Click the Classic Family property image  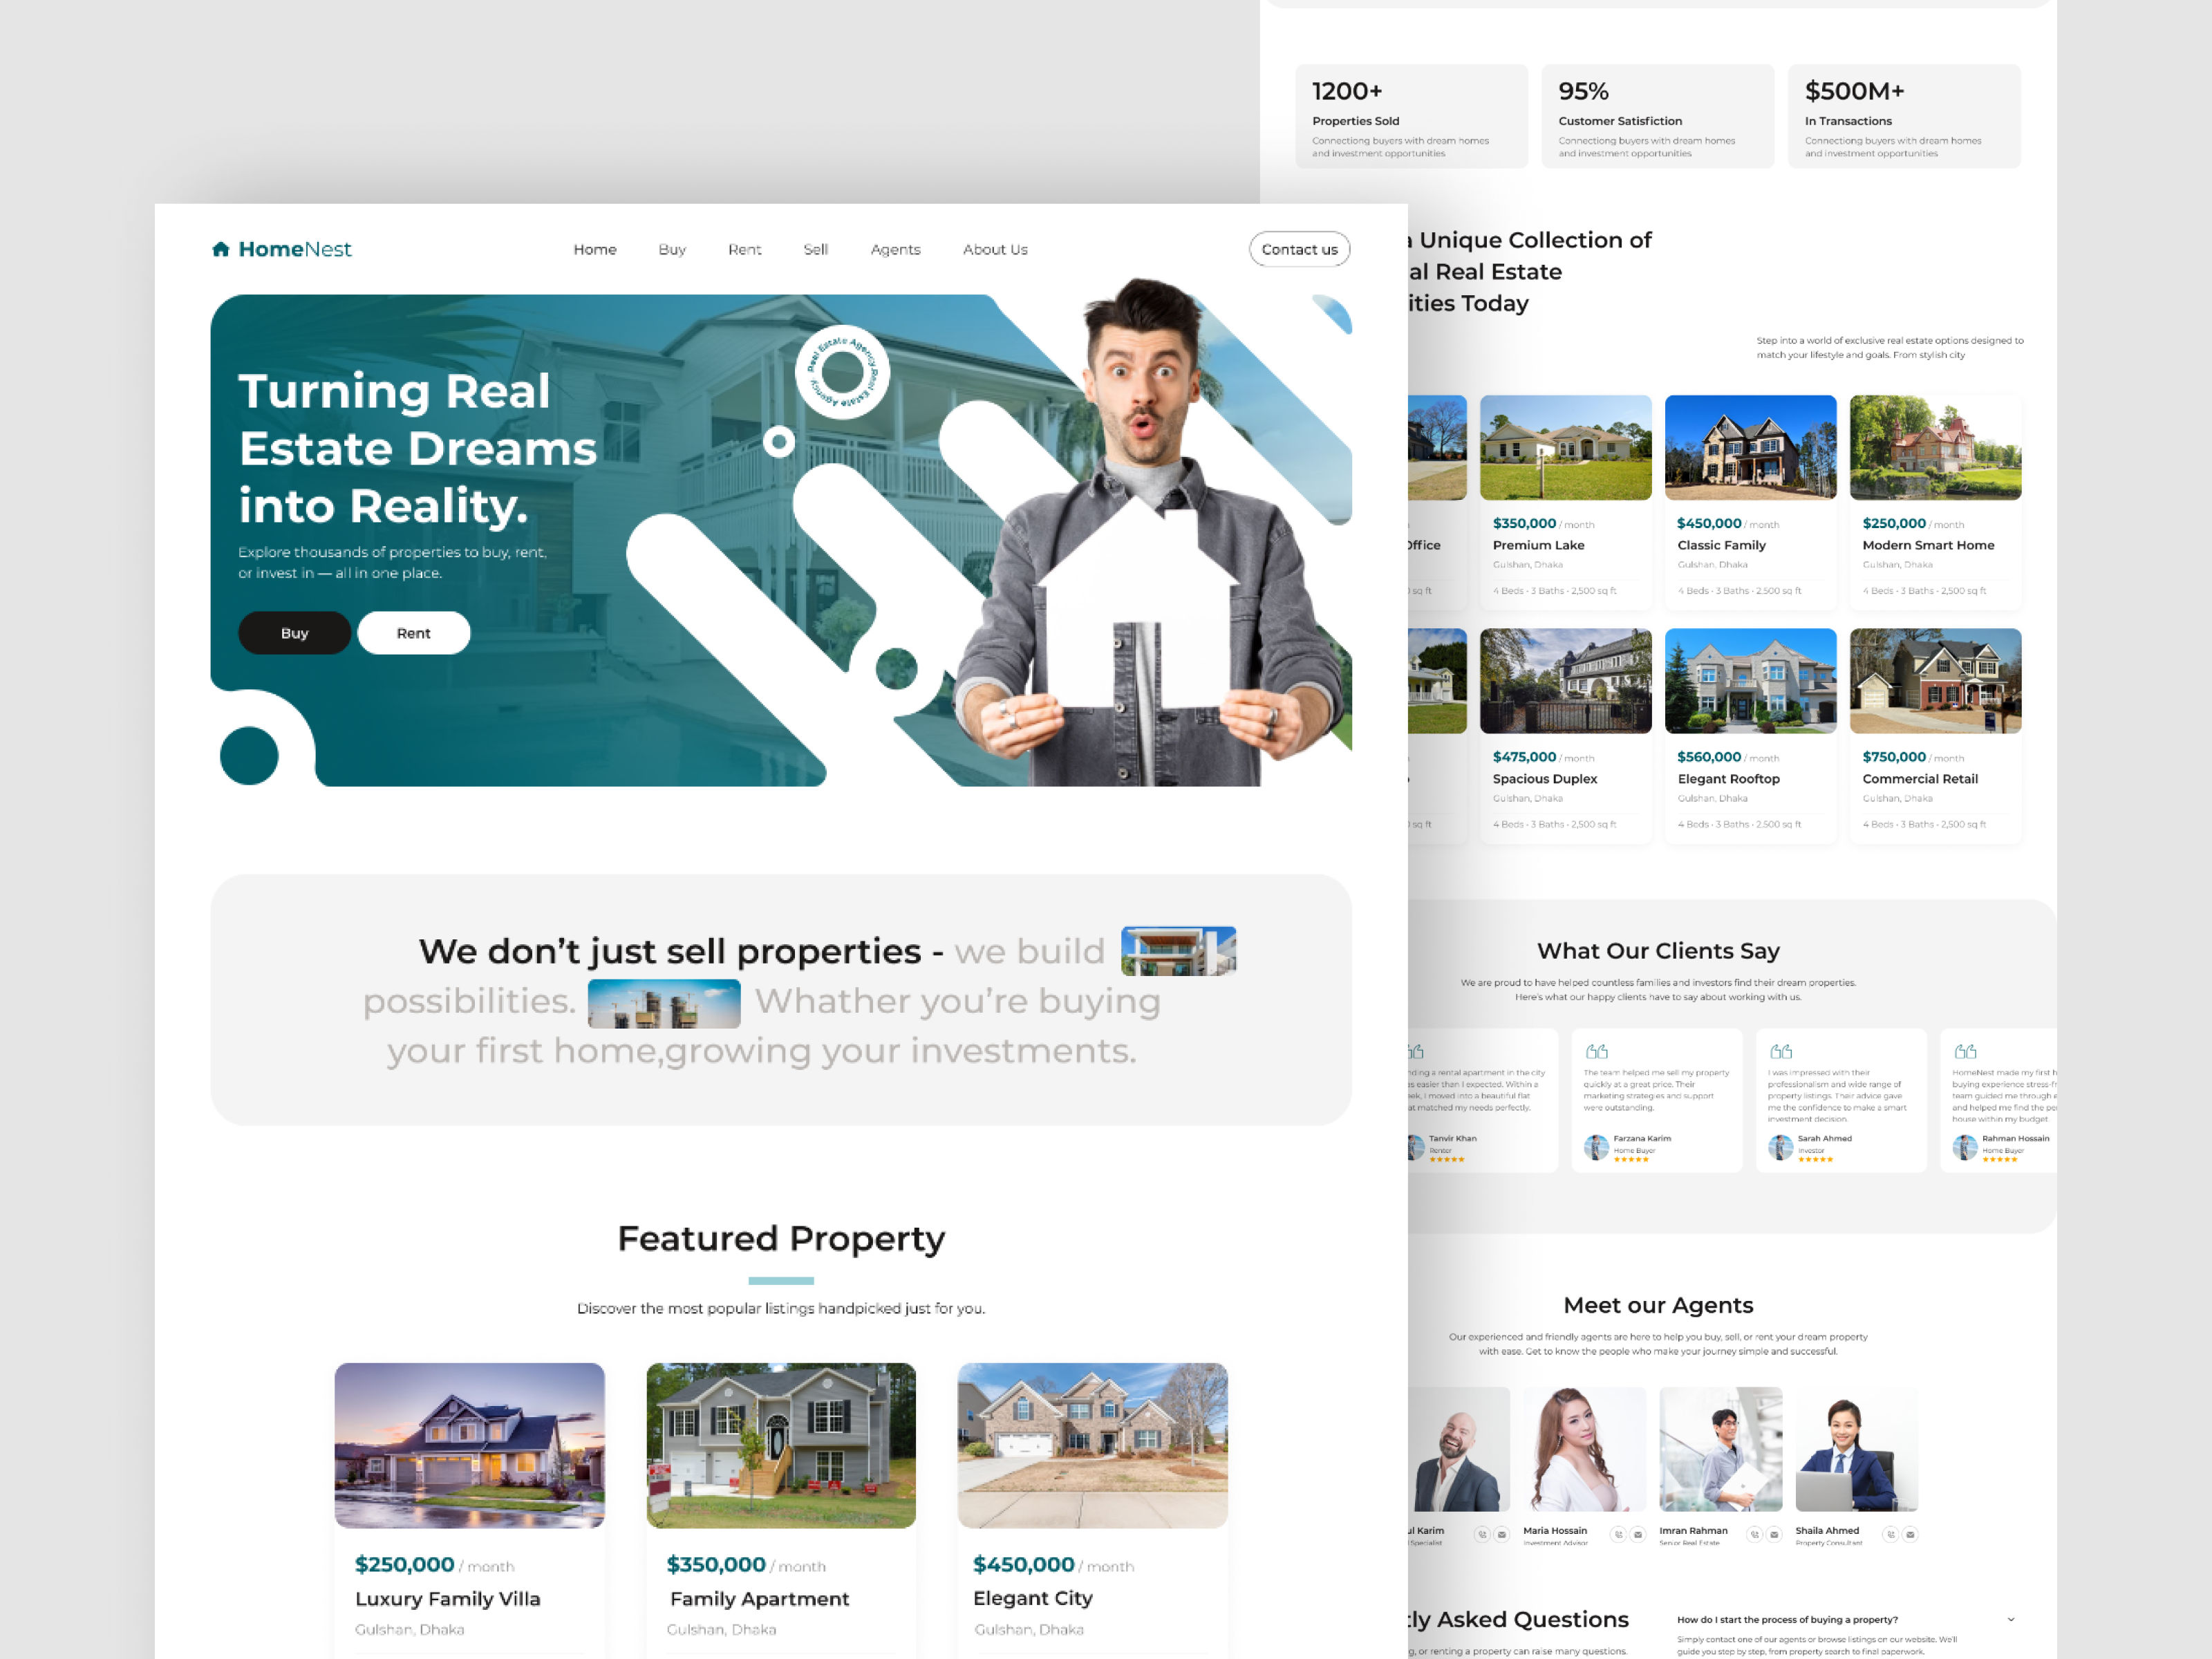tap(1750, 447)
